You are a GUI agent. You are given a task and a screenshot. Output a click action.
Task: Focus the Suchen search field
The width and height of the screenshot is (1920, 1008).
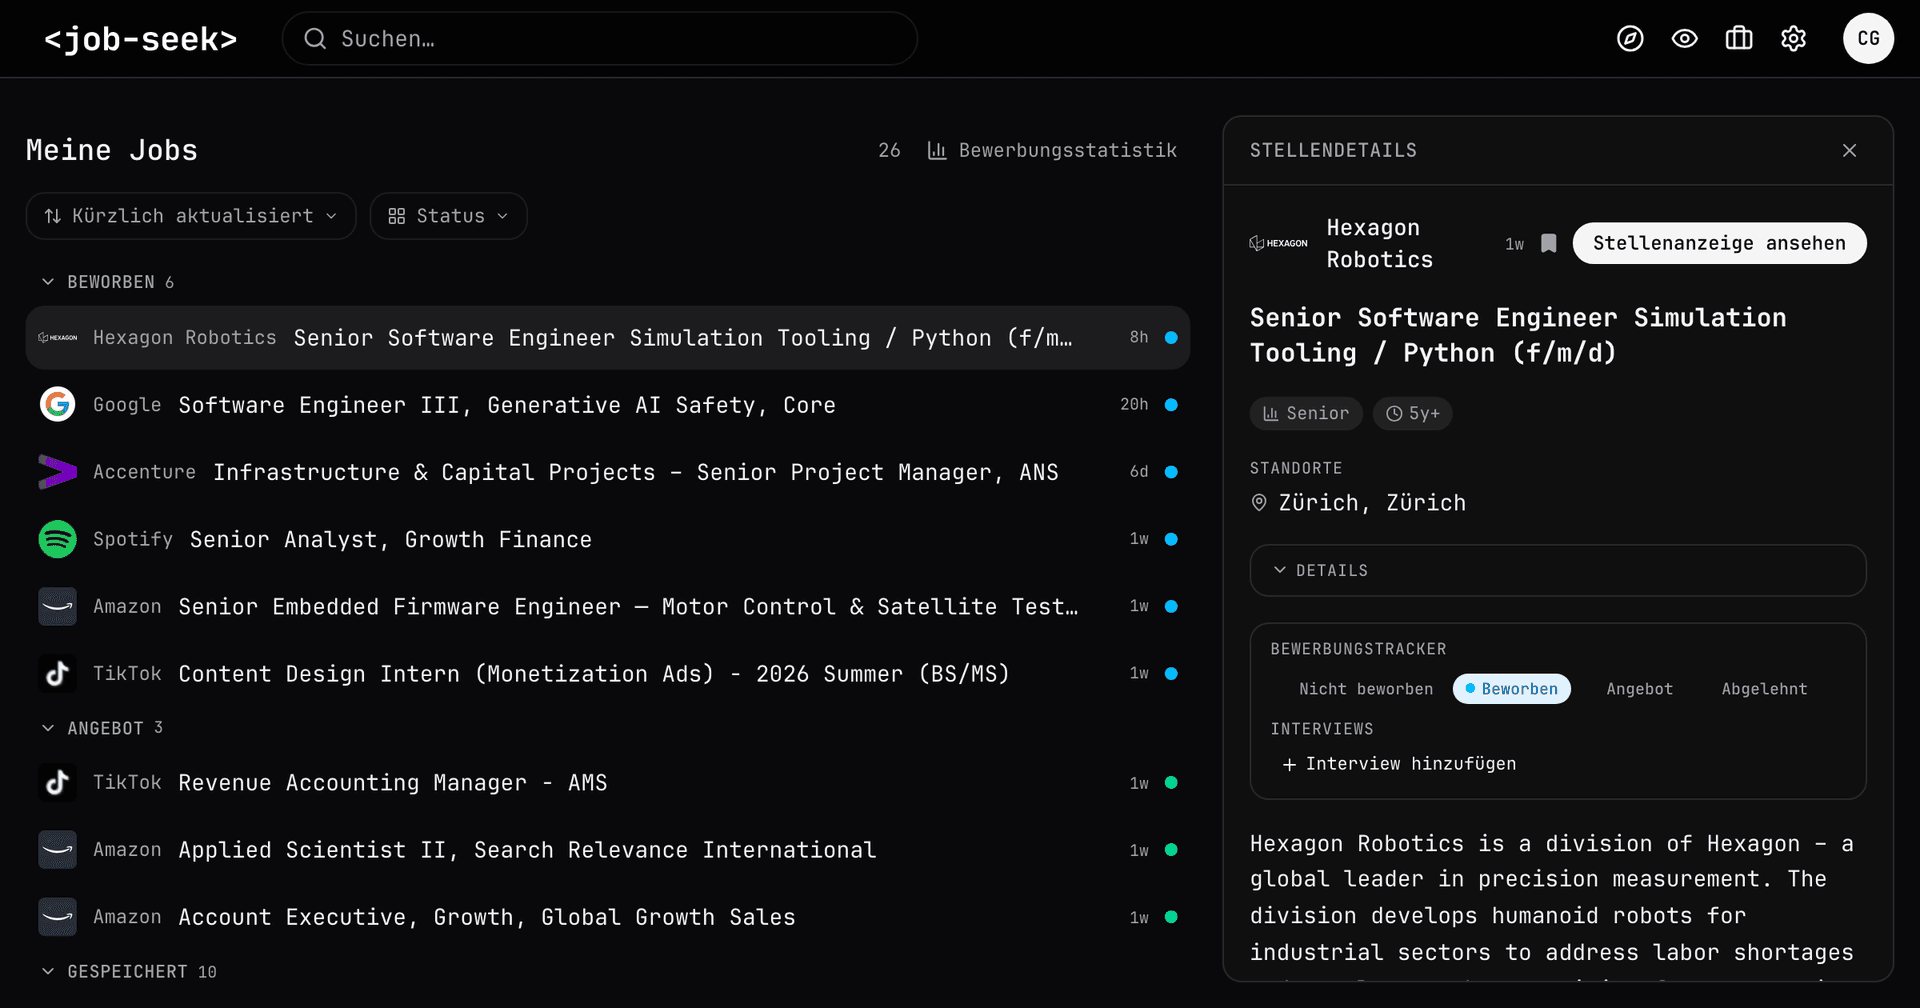point(600,39)
